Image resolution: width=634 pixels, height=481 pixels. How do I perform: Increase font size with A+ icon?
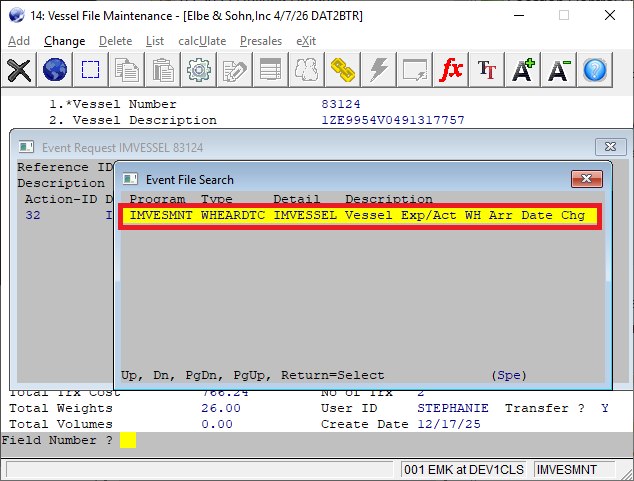point(524,70)
